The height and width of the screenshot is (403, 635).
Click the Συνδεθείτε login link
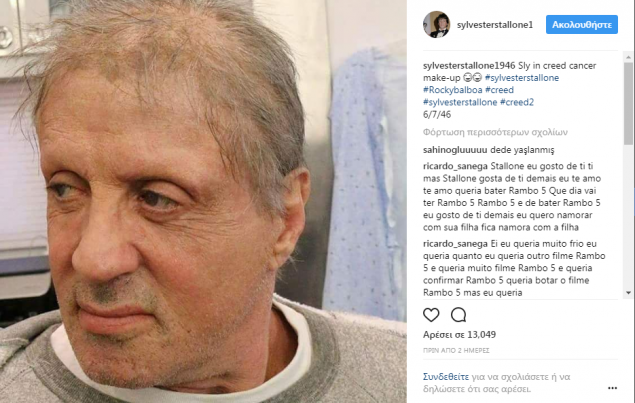coord(446,377)
